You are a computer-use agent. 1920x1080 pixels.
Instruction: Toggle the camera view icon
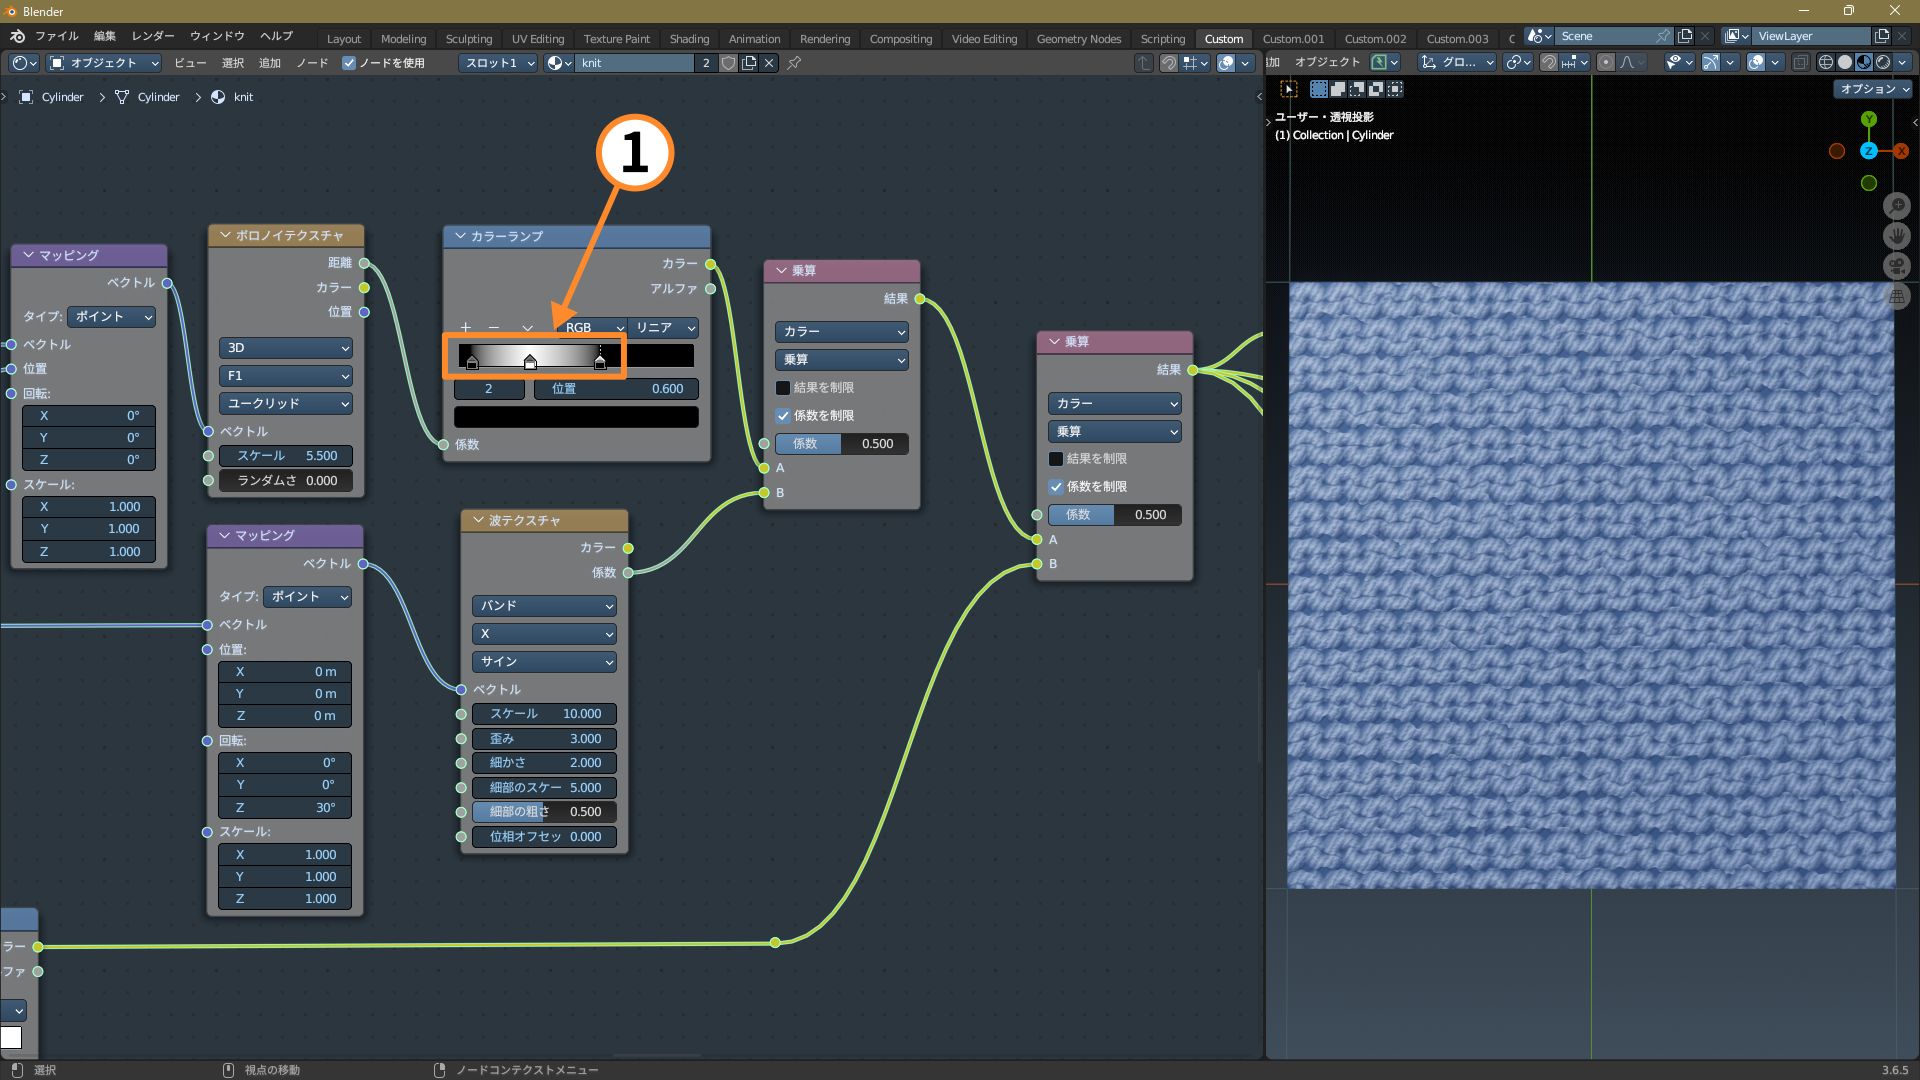1896,266
